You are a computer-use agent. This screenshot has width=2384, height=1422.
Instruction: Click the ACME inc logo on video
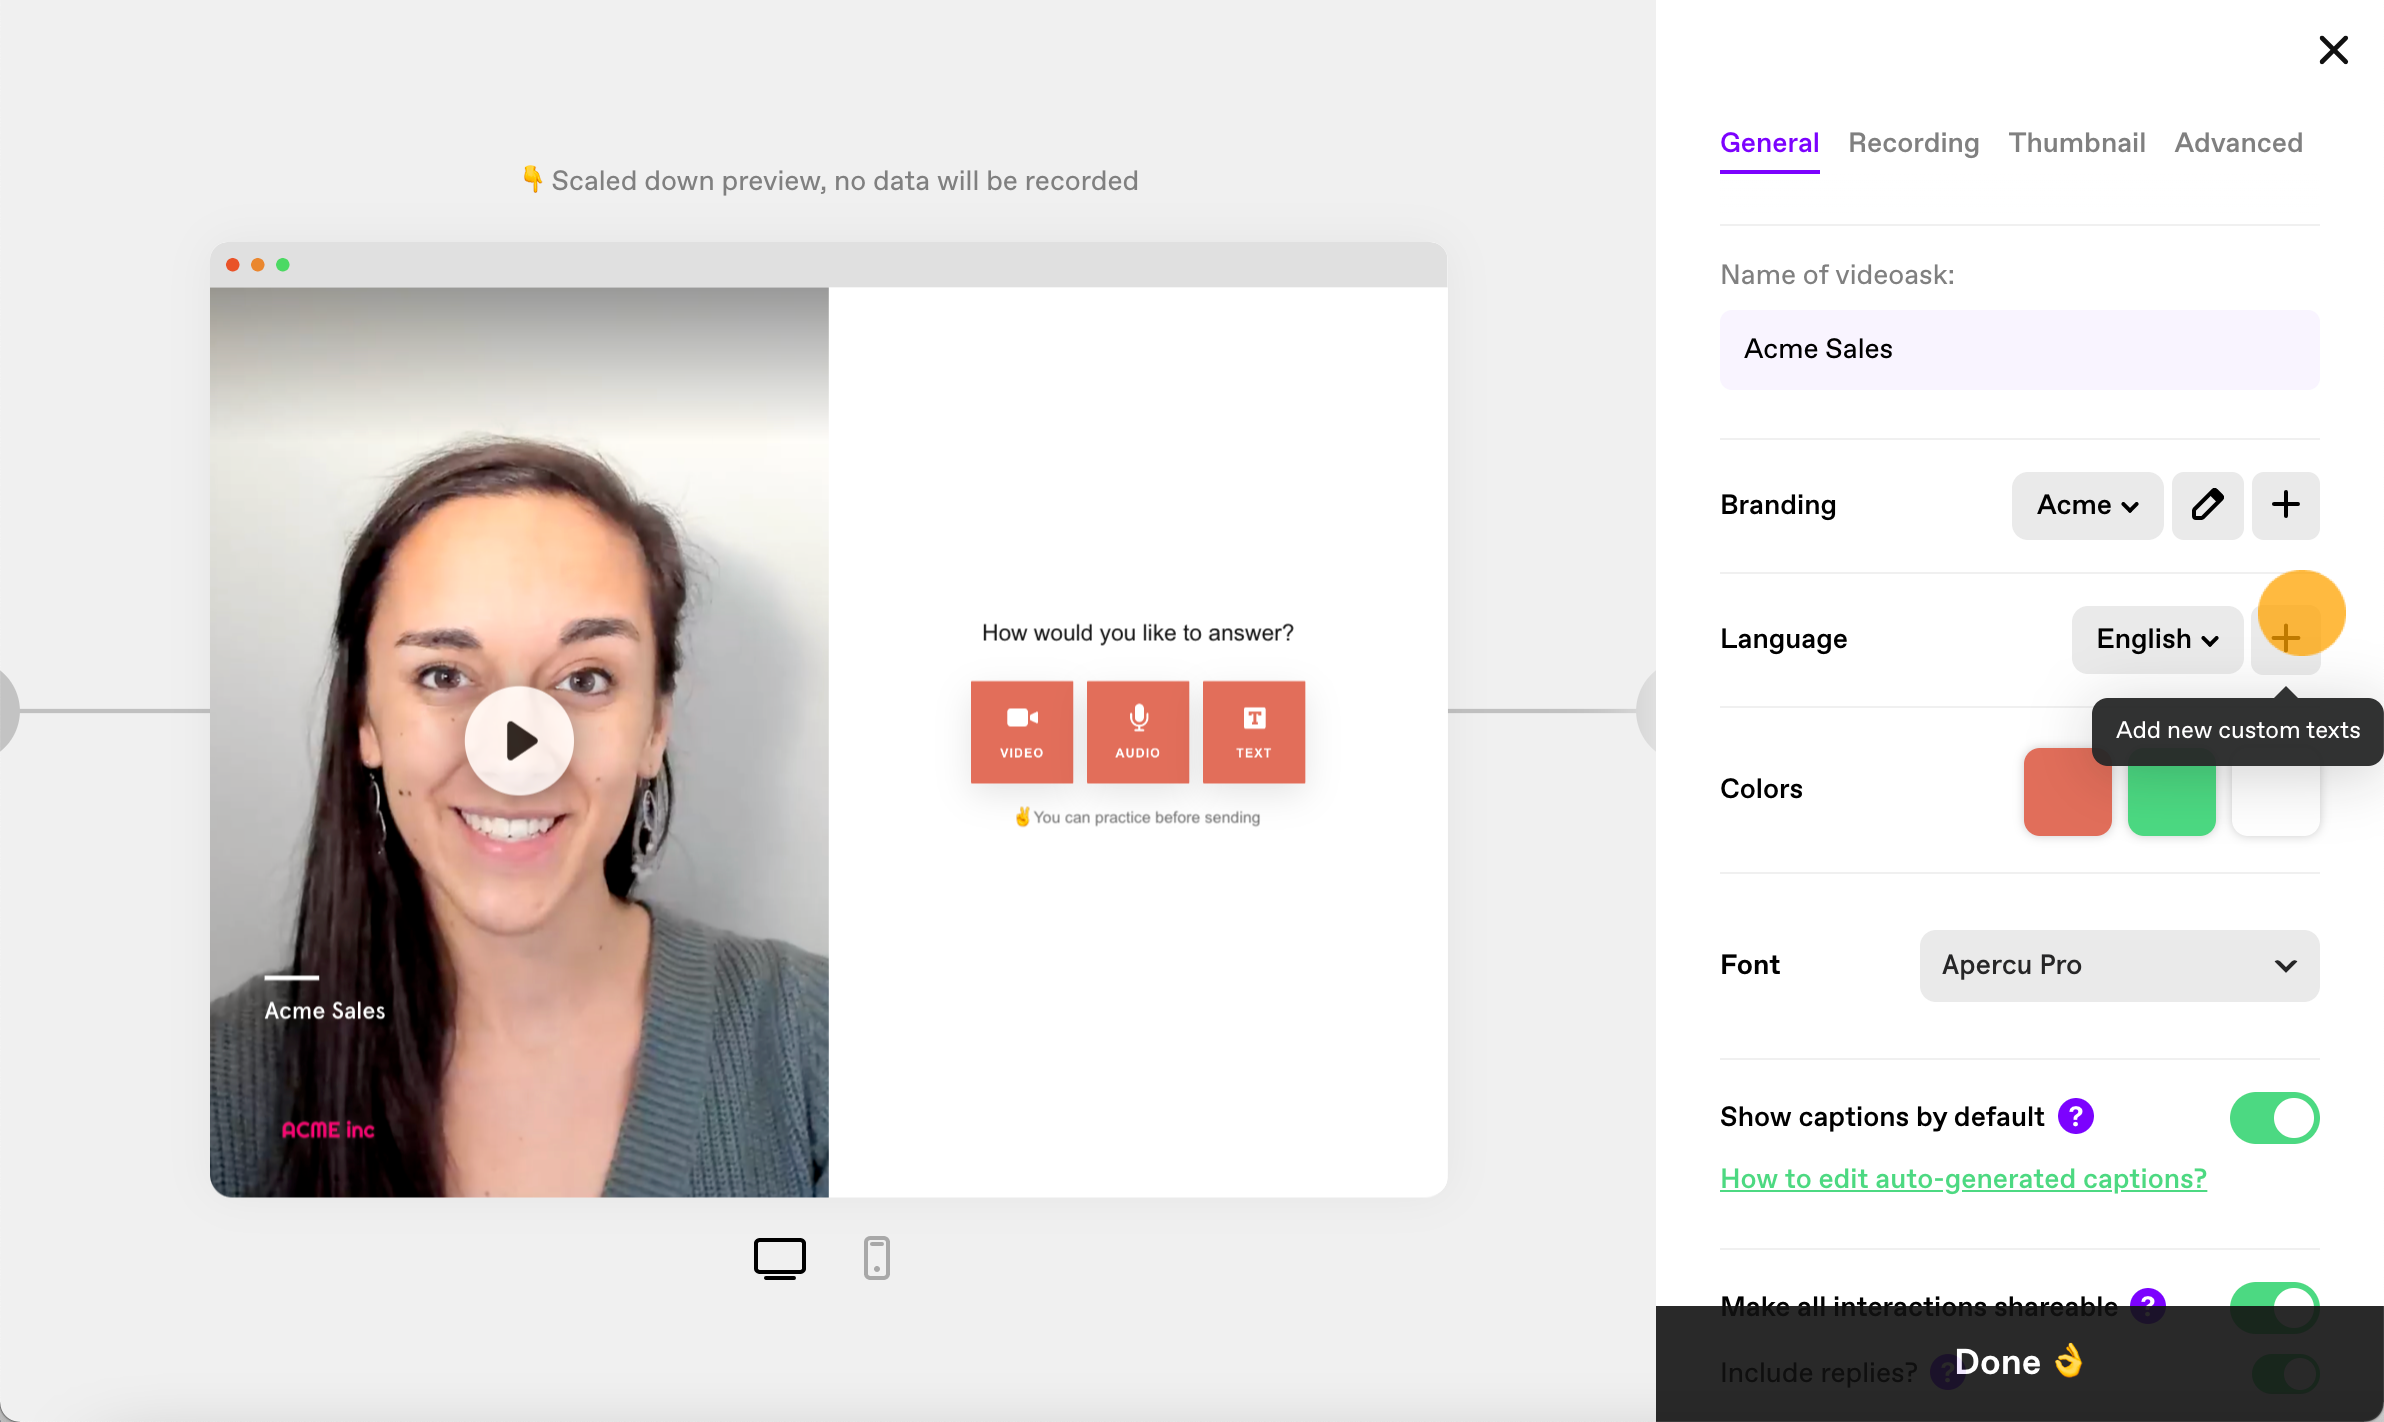(327, 1130)
